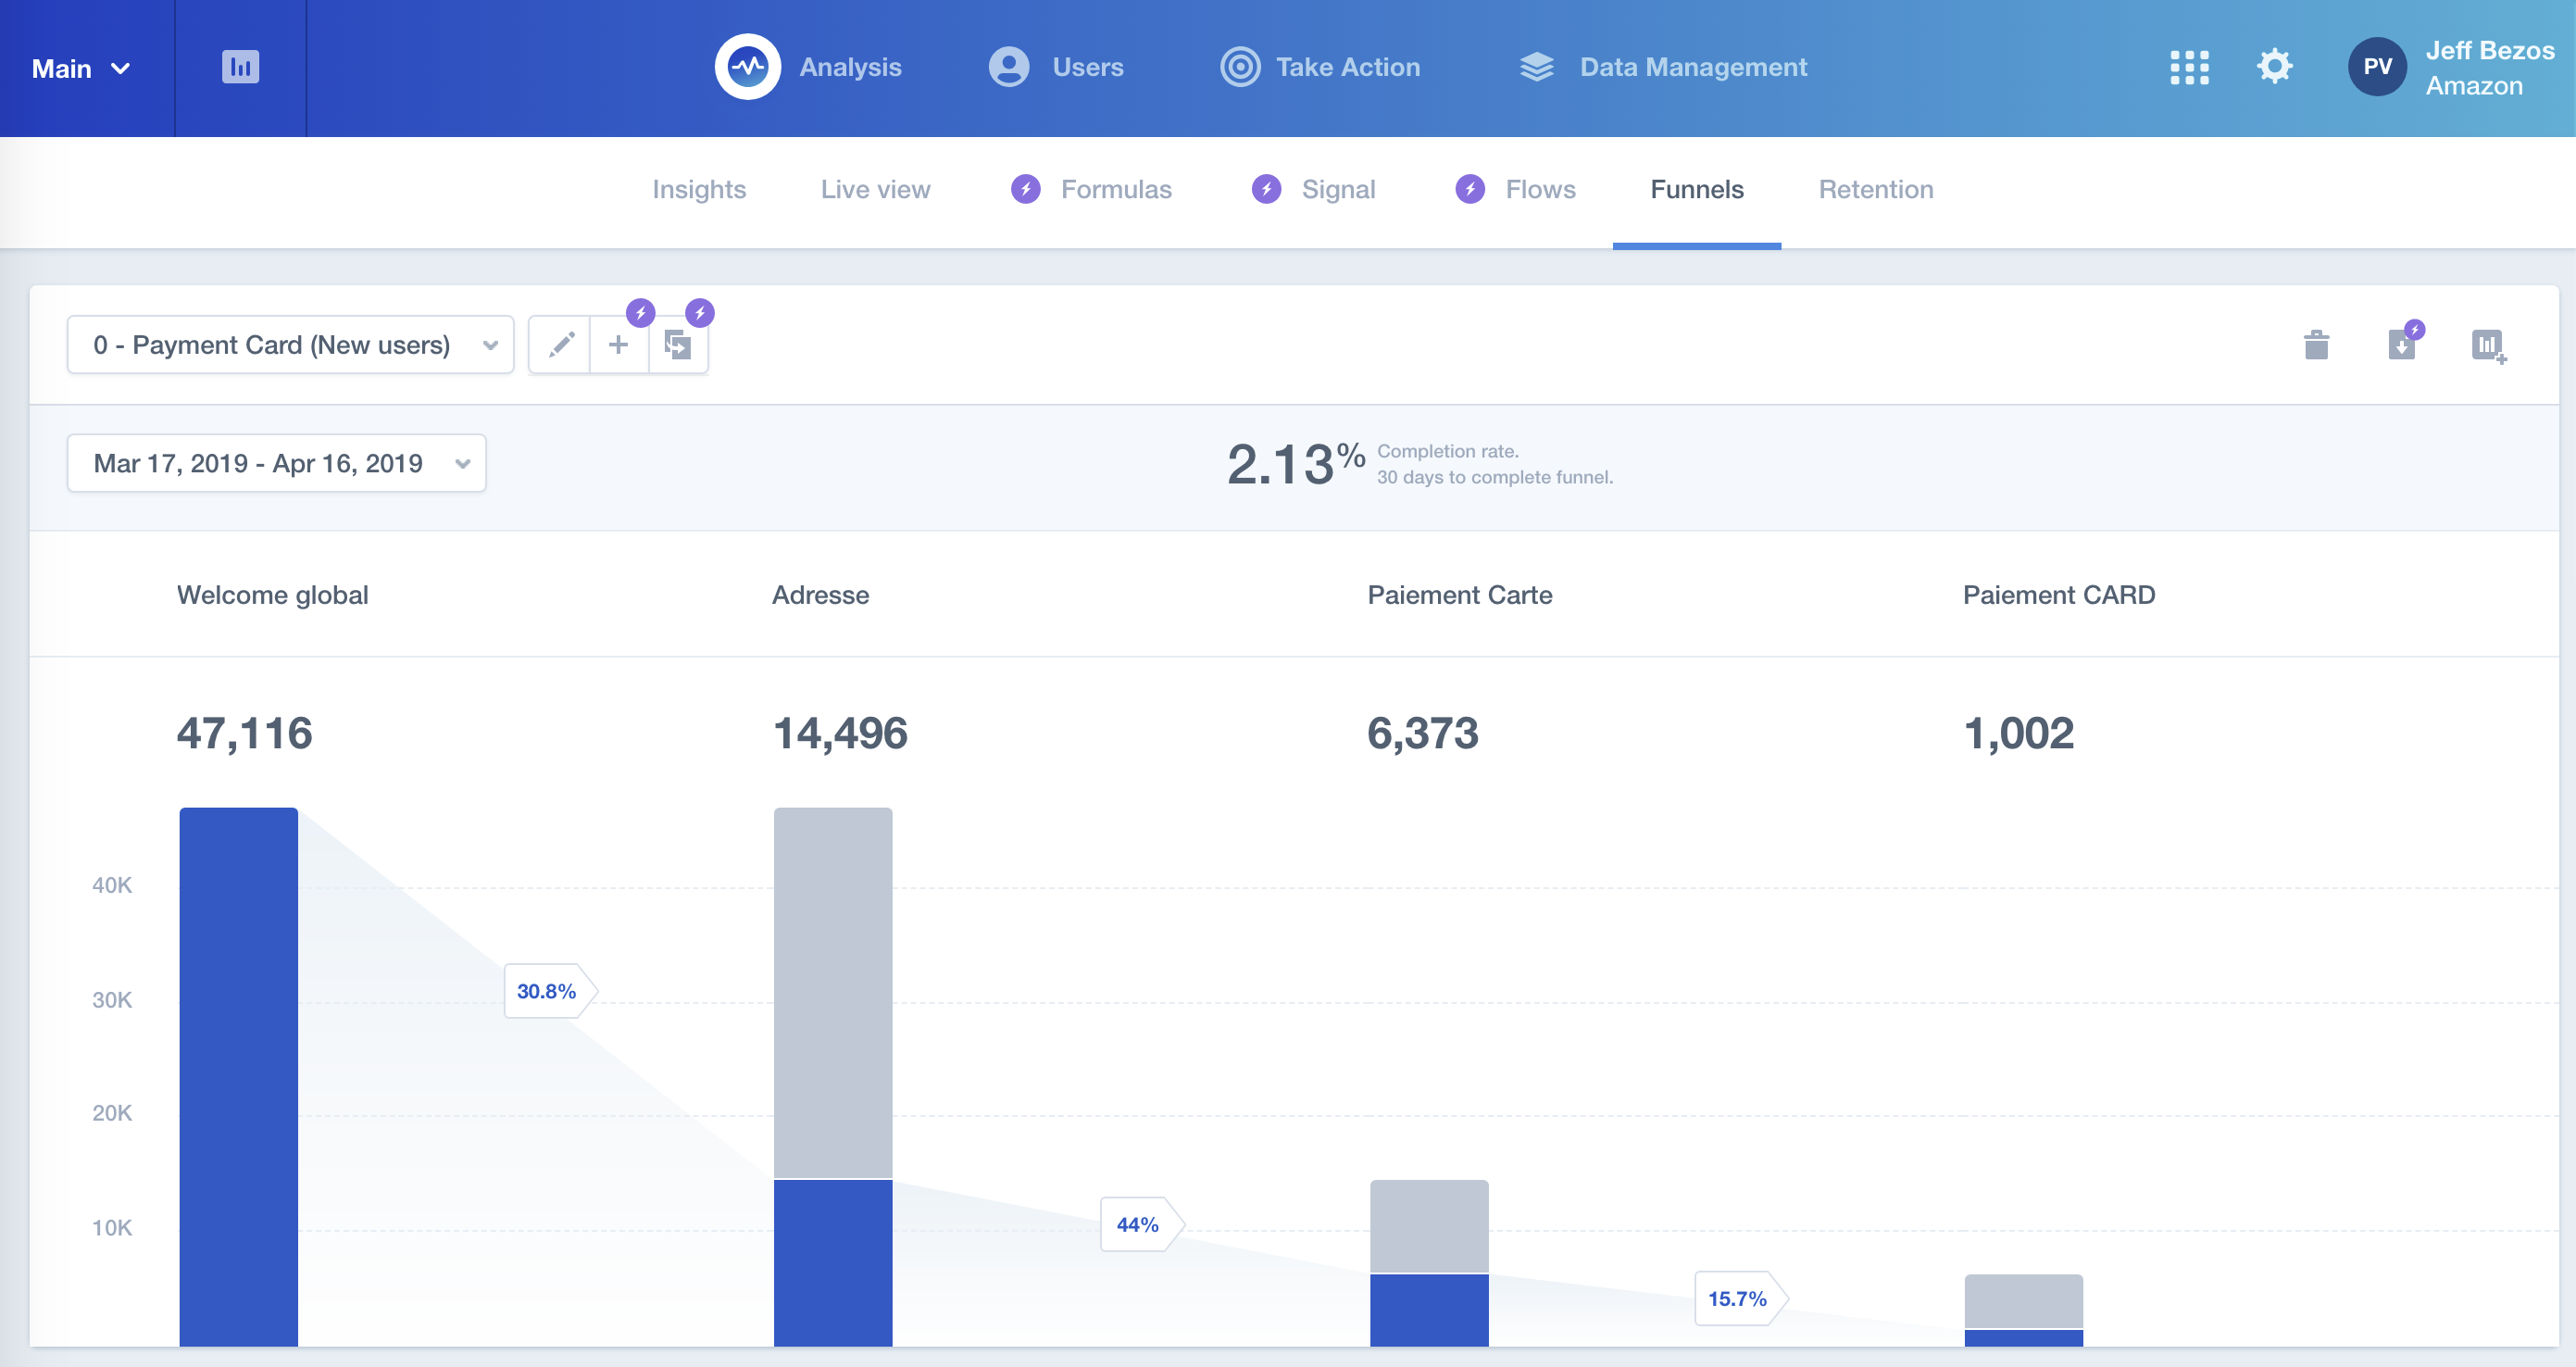2576x1367 pixels.
Task: Click the 30.8% conversion label
Action: 550,991
